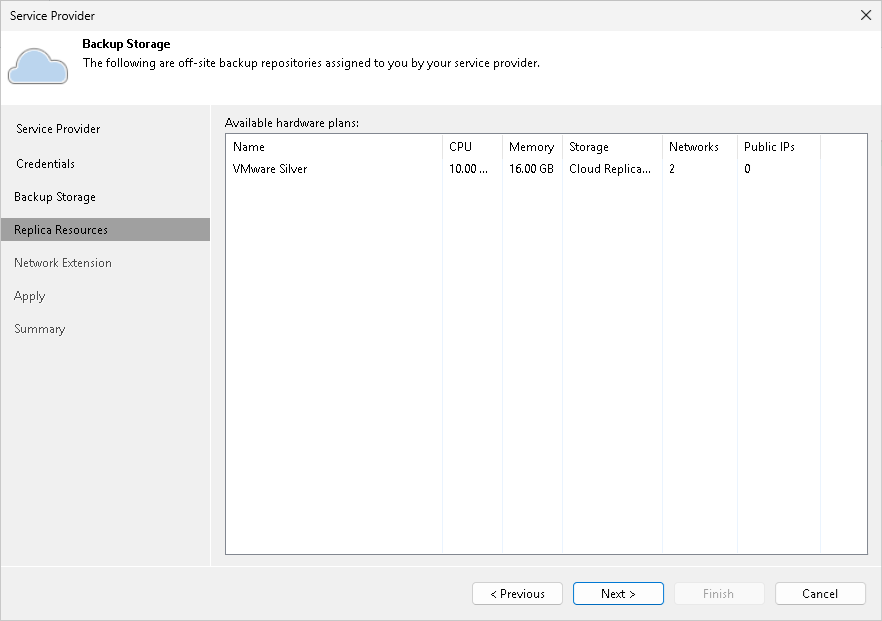The image size is (882, 621).
Task: Click the Next button
Action: pos(618,593)
